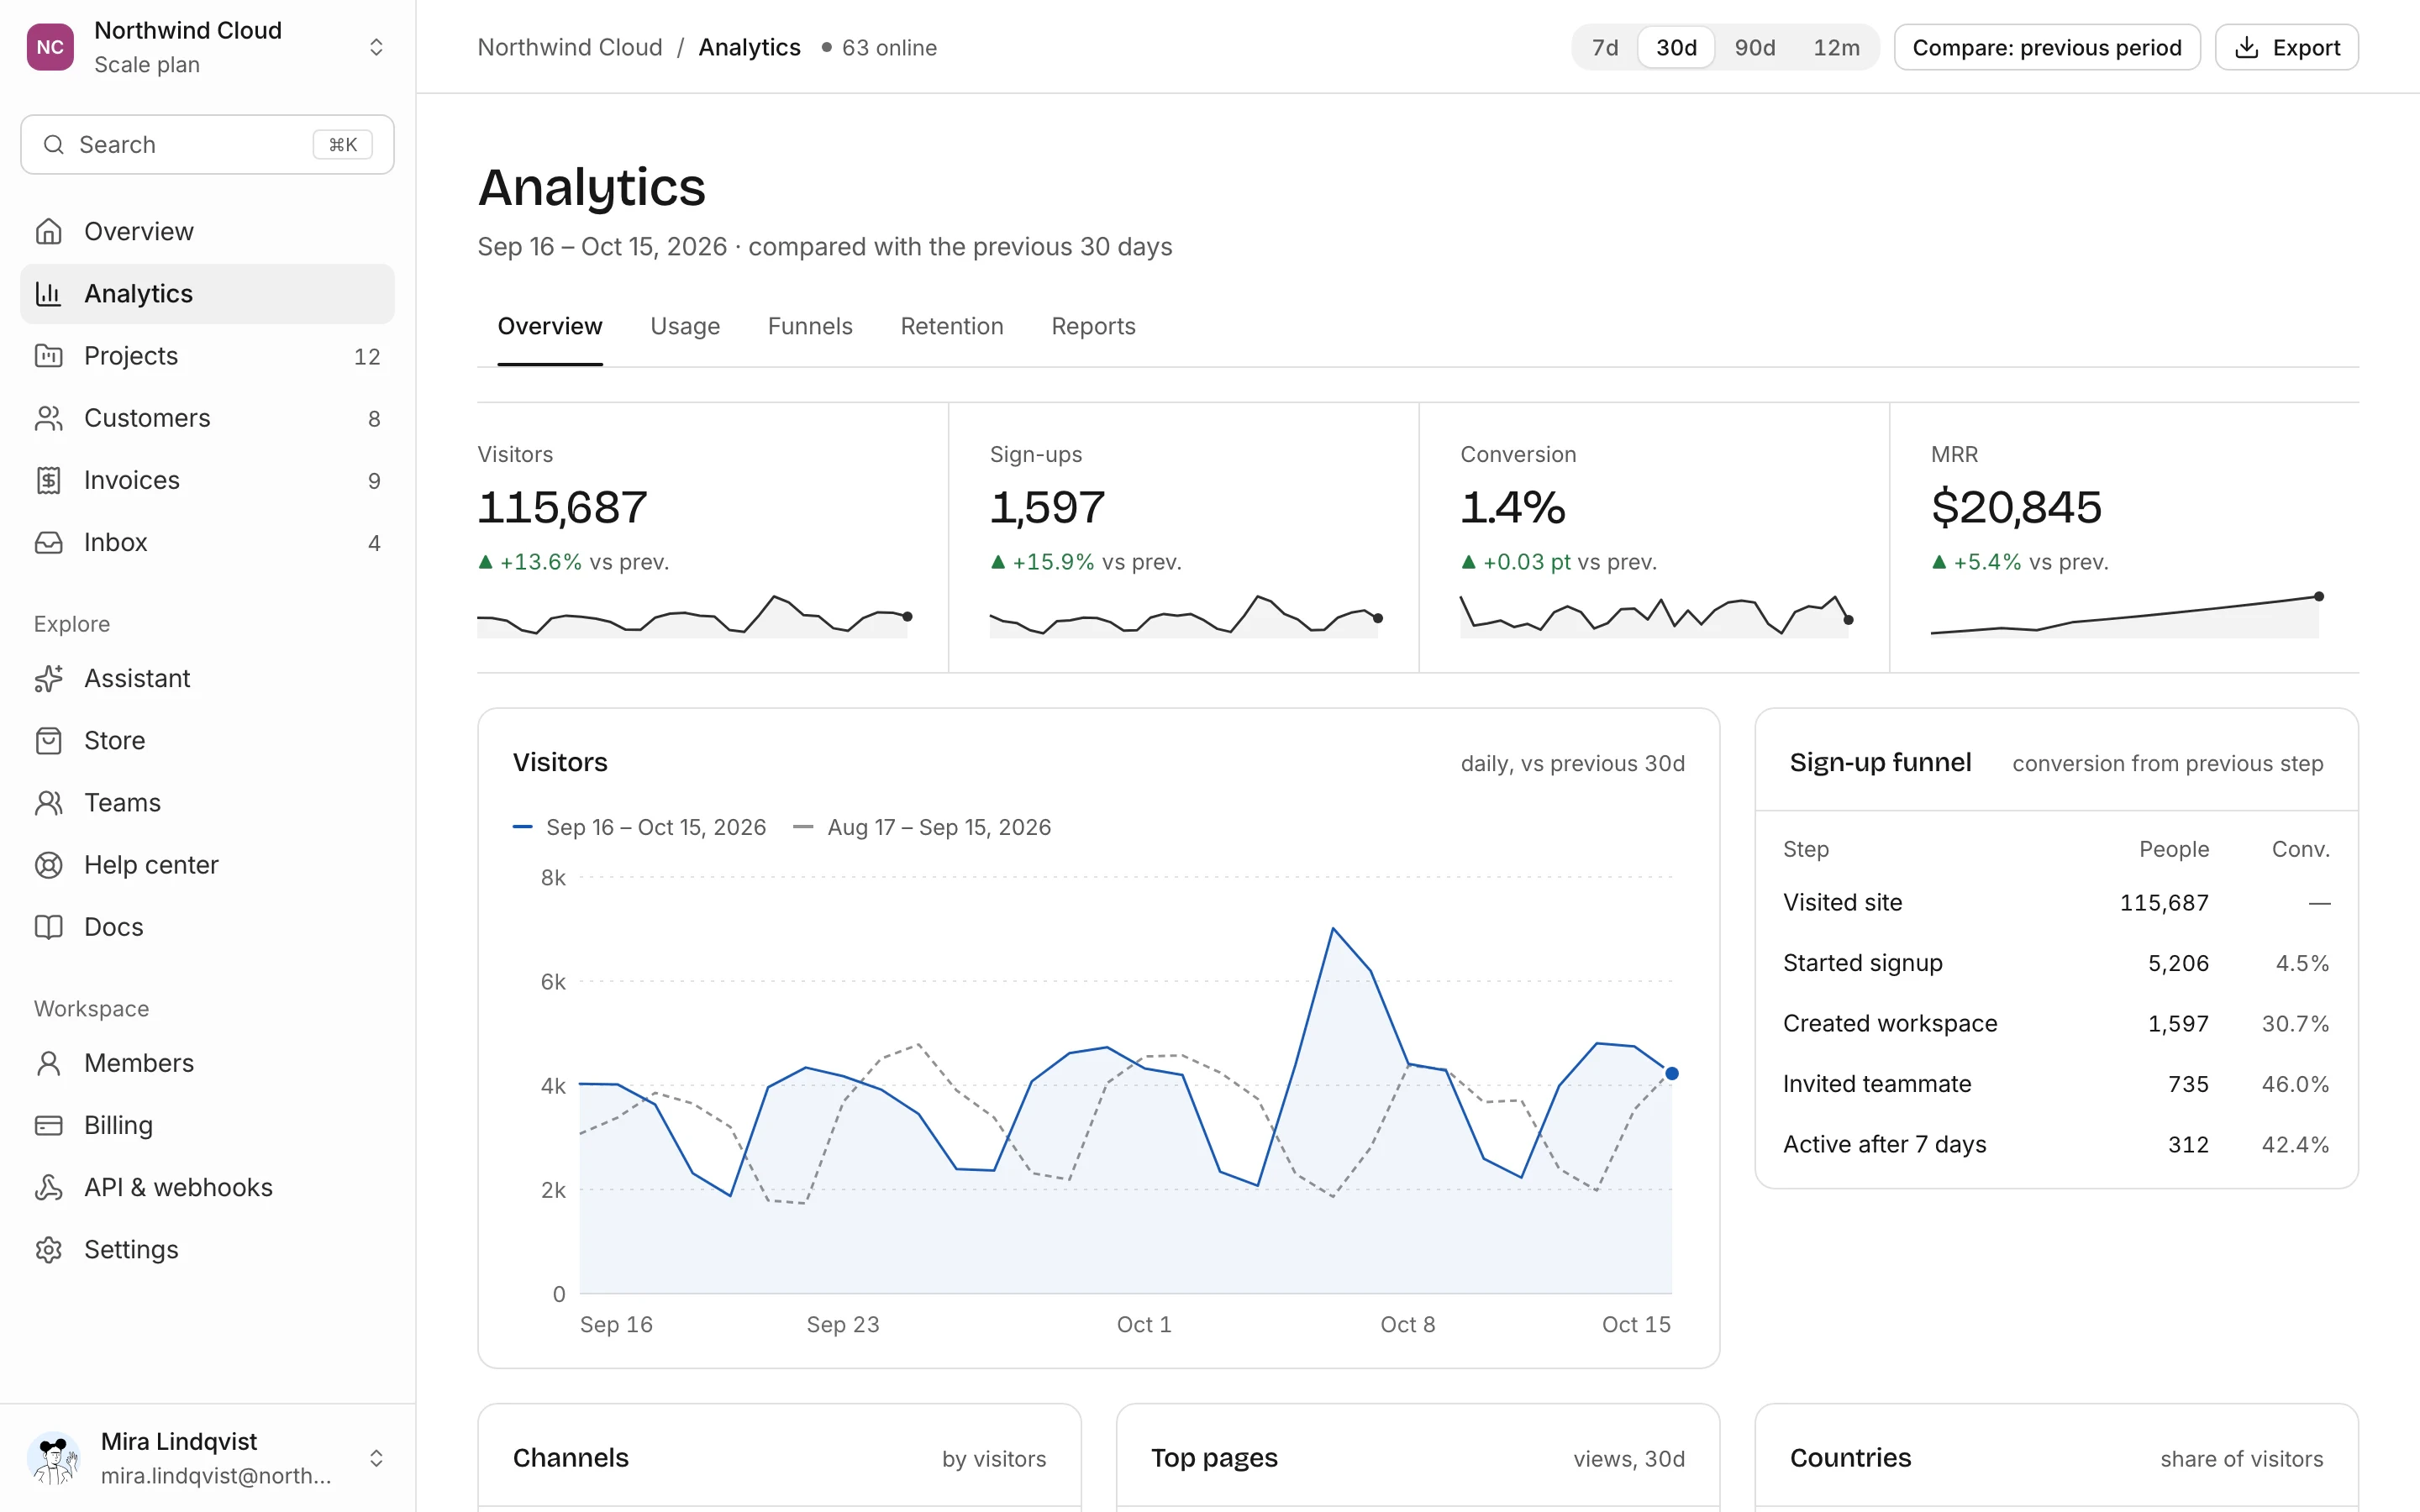Open the Retention tab
Screen dimensions: 2420x1512
tap(952, 326)
